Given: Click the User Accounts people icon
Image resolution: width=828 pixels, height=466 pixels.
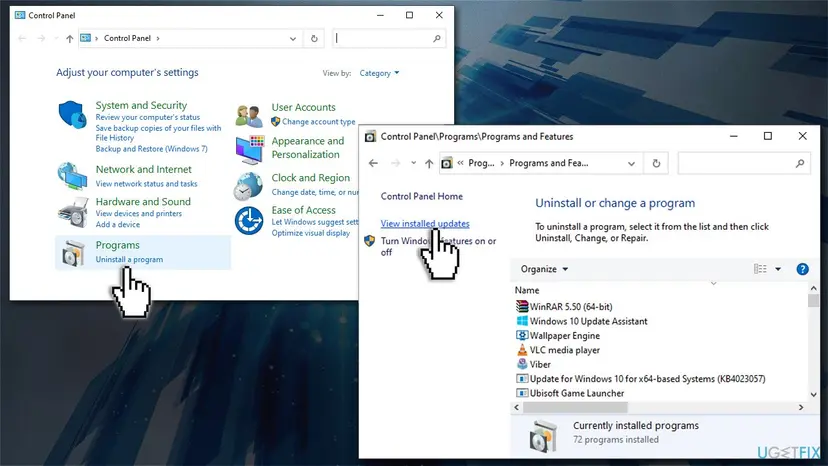Looking at the screenshot, I should 249,116.
